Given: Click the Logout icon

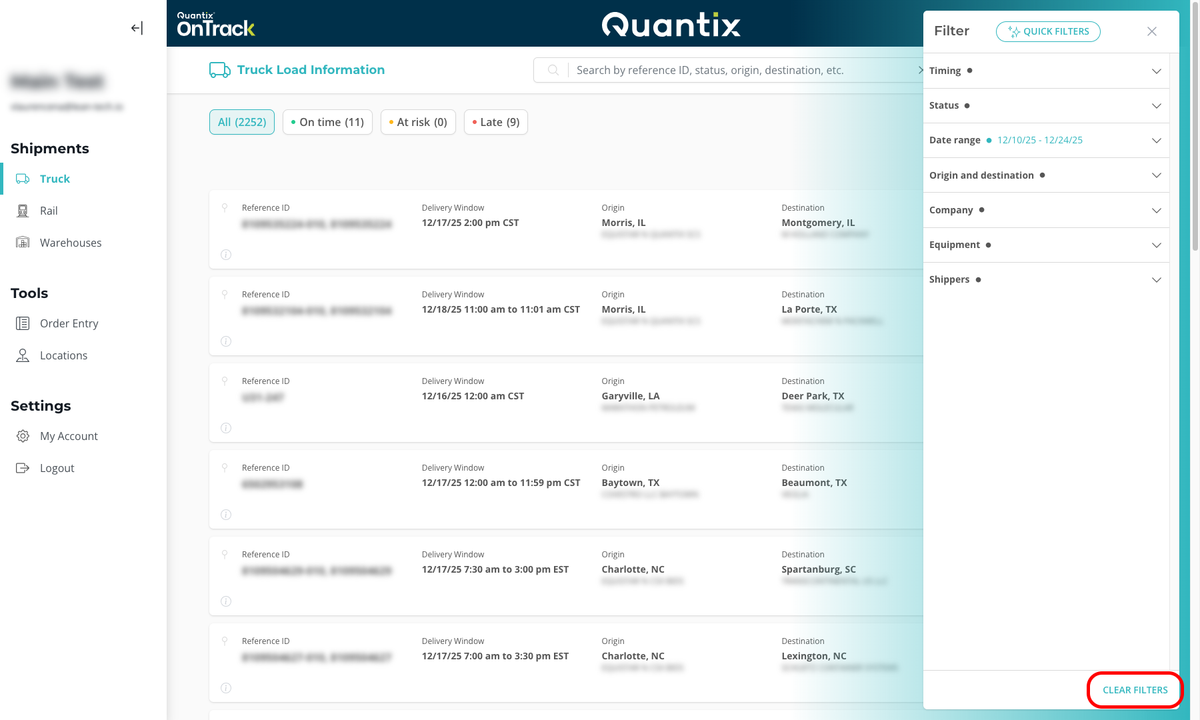Looking at the screenshot, I should [23, 469].
